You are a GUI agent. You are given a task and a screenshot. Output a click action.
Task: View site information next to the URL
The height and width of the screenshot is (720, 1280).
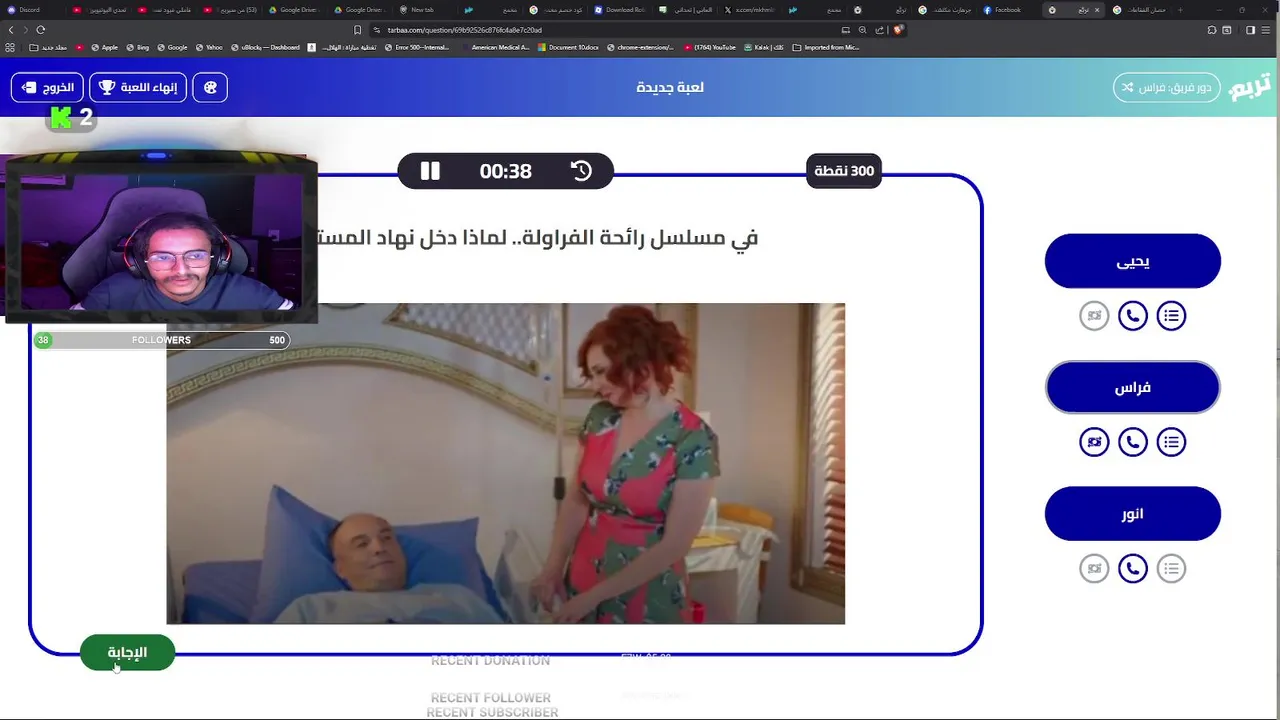378,30
